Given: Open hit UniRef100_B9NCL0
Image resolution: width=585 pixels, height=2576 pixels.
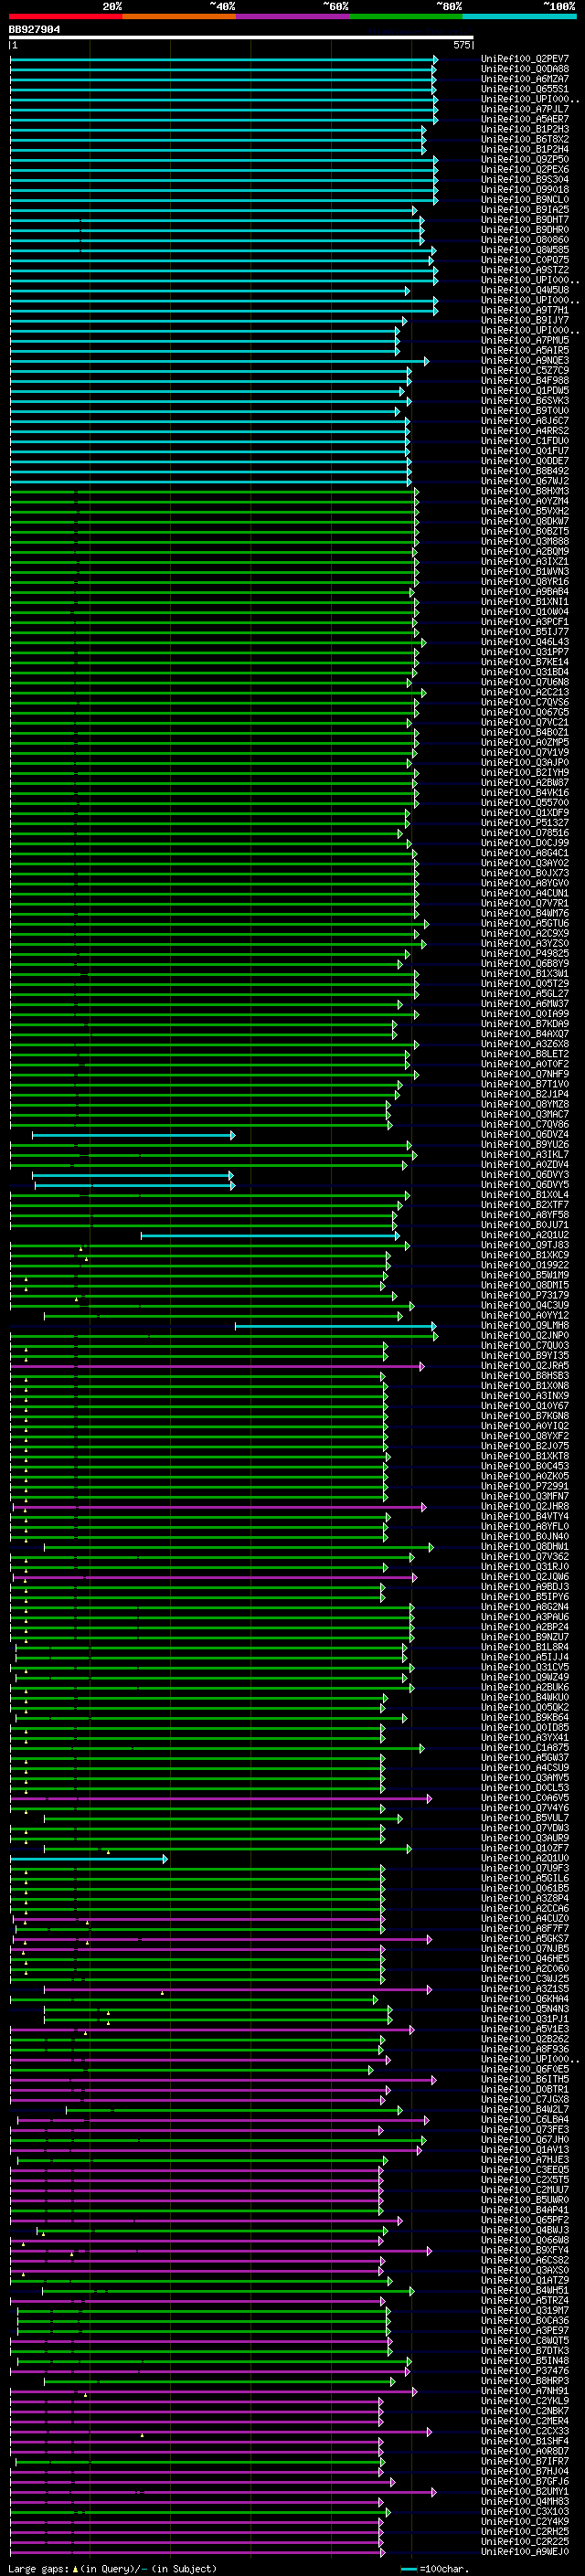Looking at the screenshot, I should pyautogui.click(x=524, y=199).
